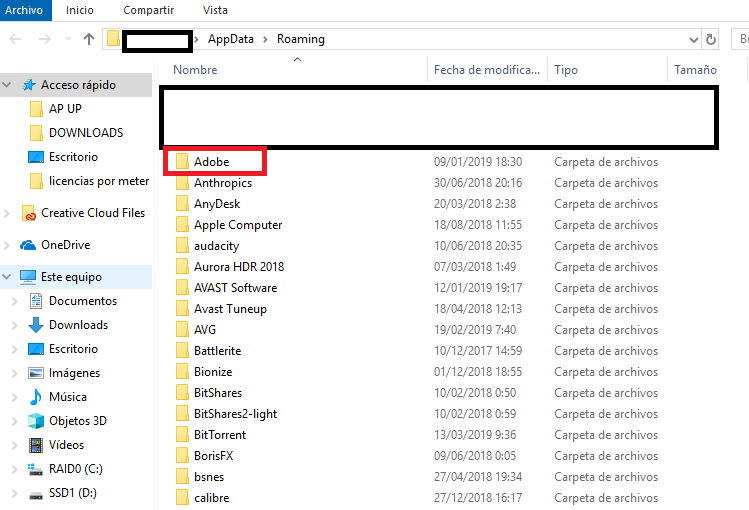Select the bsnes folder name

coord(209,477)
